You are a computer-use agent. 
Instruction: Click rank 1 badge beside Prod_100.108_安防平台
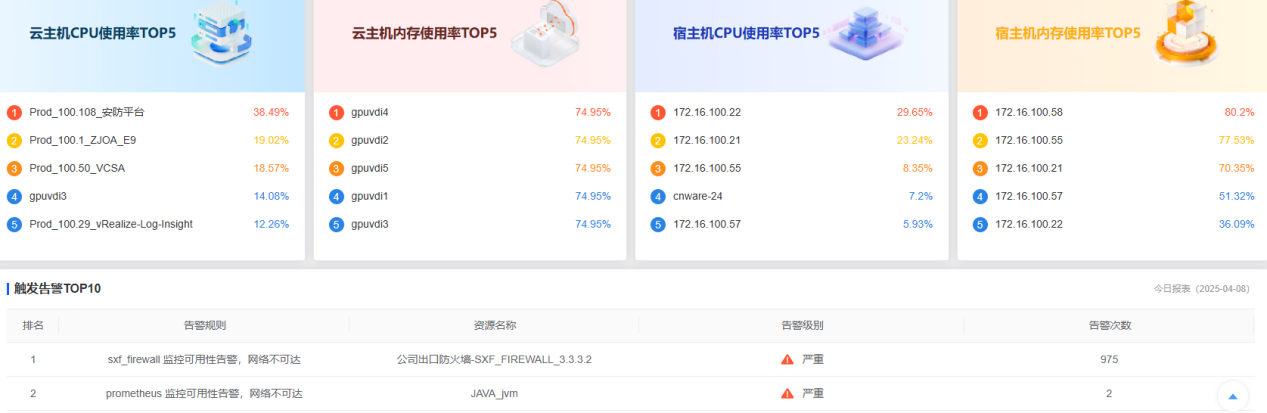[14, 112]
